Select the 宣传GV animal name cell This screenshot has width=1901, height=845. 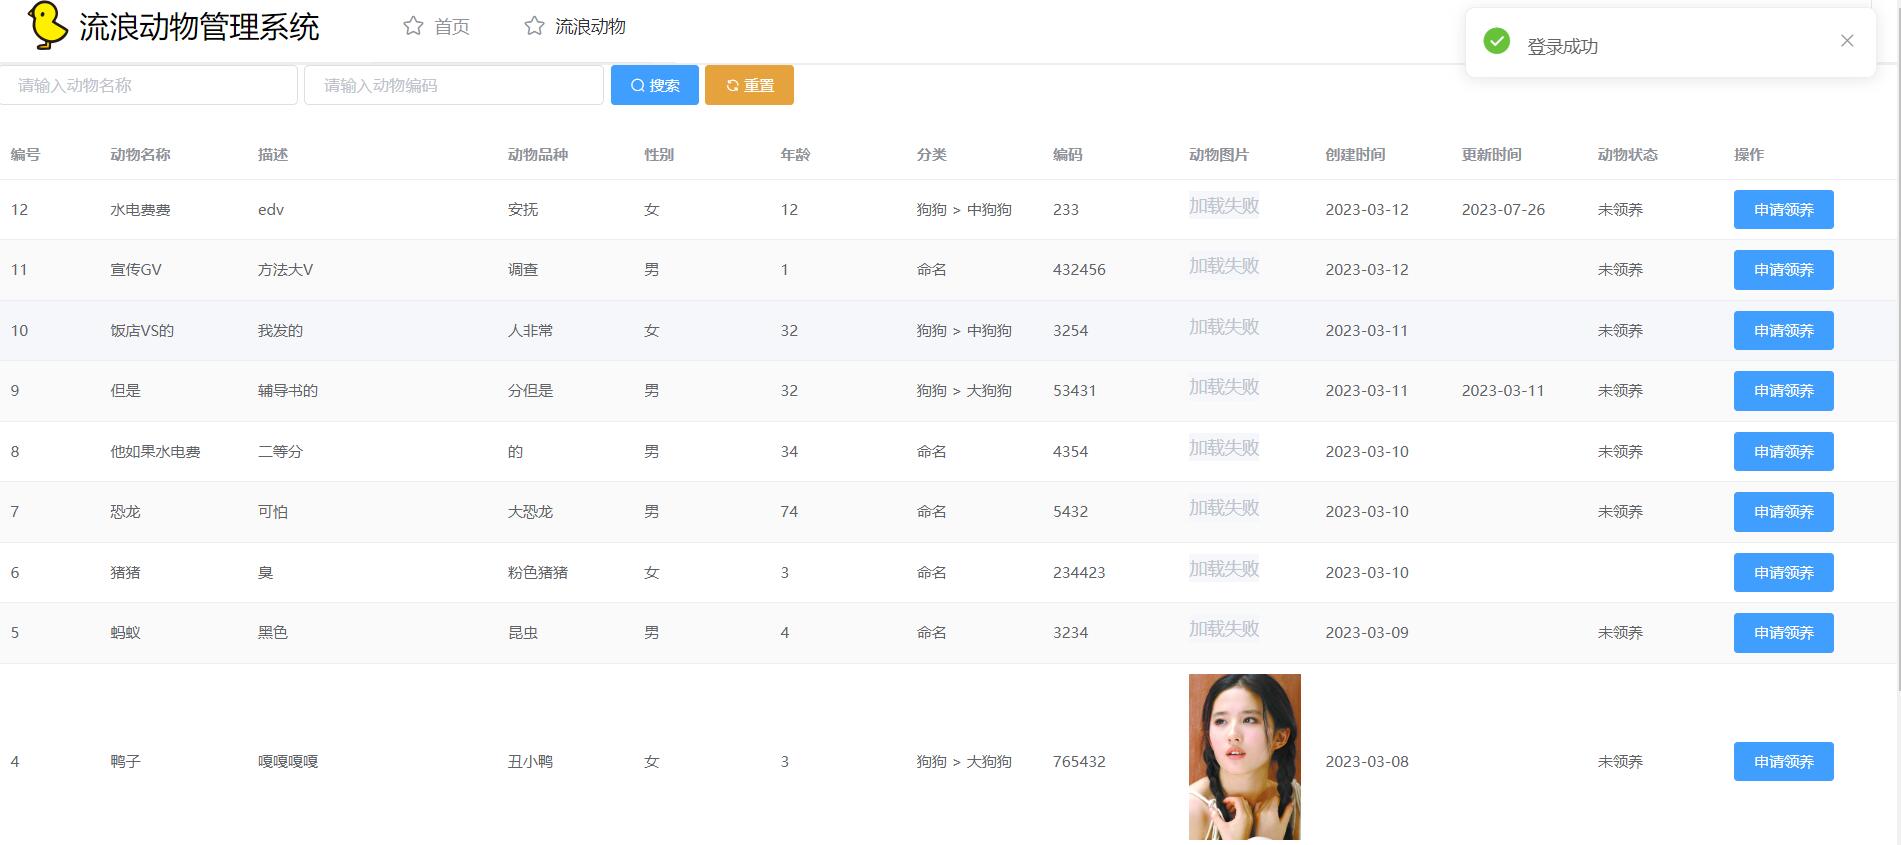(136, 270)
